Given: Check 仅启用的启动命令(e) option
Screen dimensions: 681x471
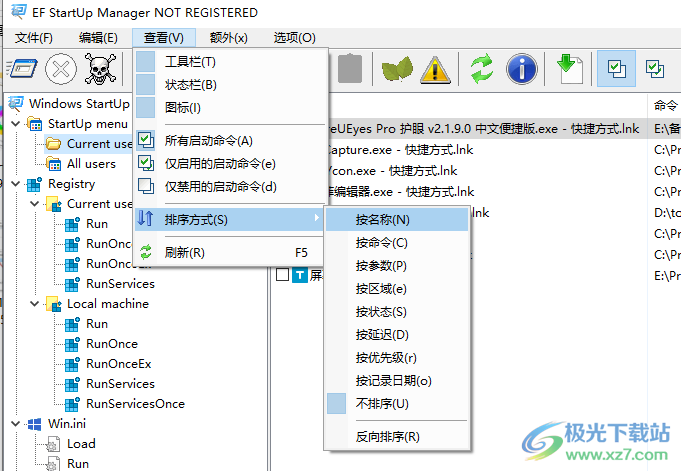Looking at the screenshot, I should coord(230,164).
